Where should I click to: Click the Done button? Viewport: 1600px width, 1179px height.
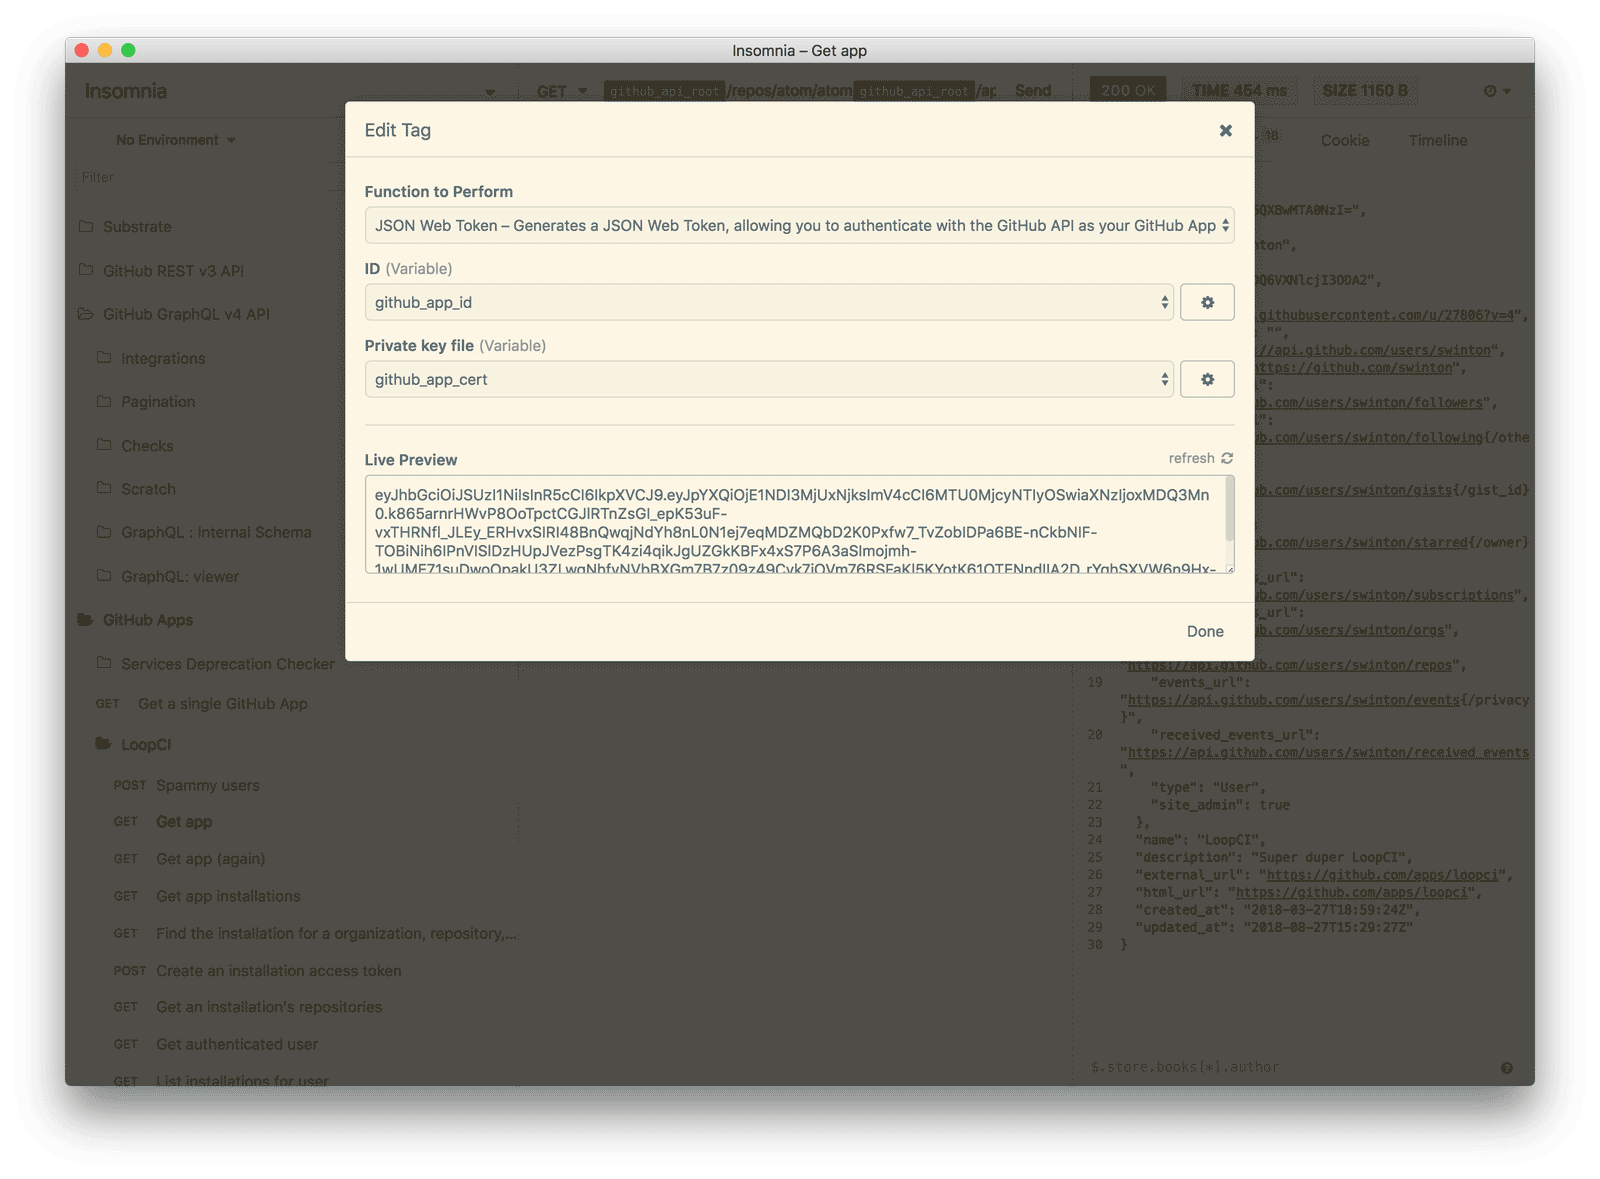coord(1205,631)
